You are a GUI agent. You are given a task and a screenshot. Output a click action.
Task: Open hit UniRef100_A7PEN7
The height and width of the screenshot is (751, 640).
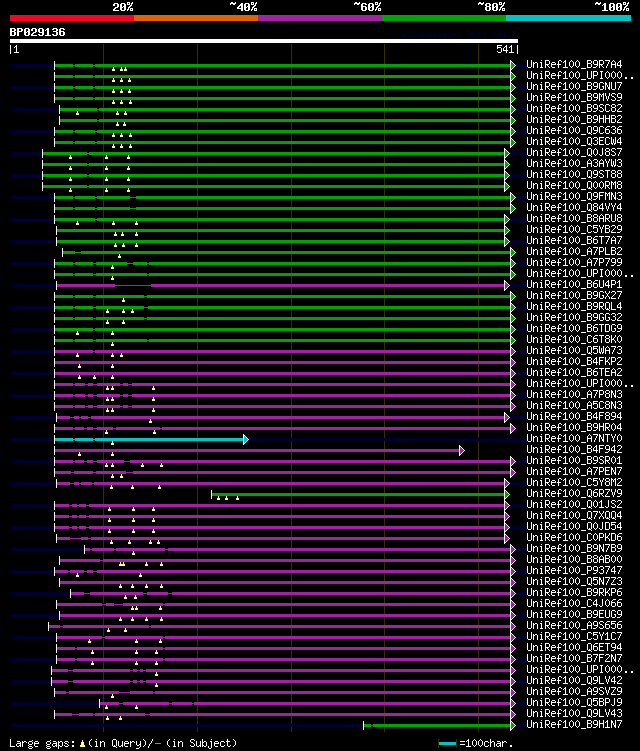tap(574, 472)
